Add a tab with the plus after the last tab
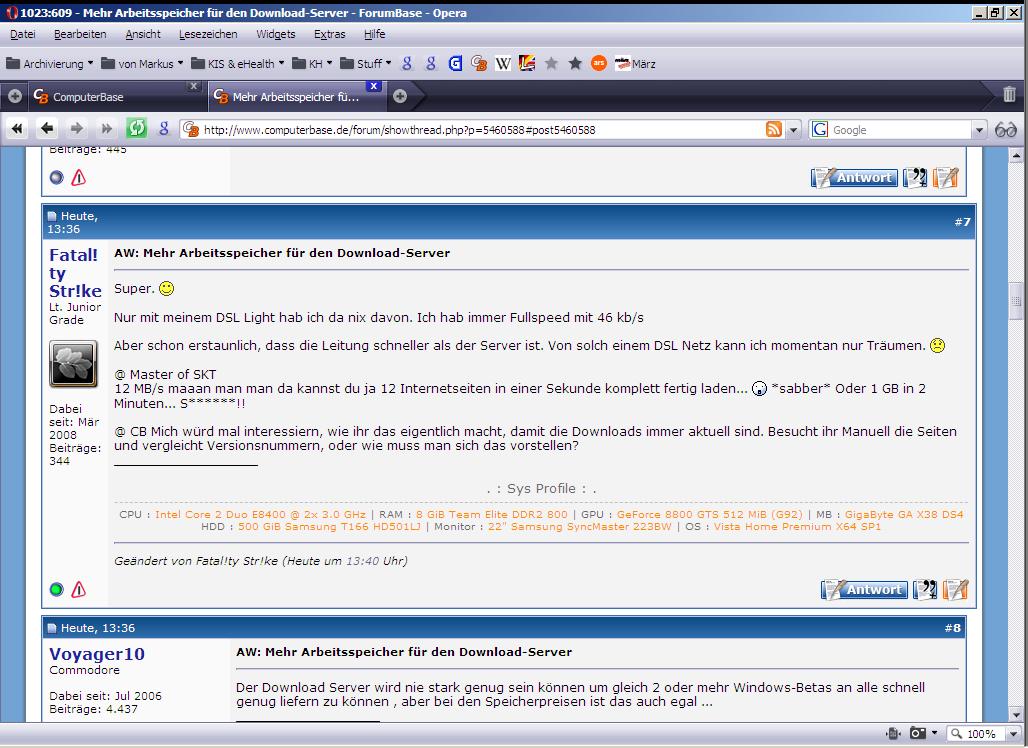Viewport: 1028px width, 748px height. pyautogui.click(x=400, y=96)
